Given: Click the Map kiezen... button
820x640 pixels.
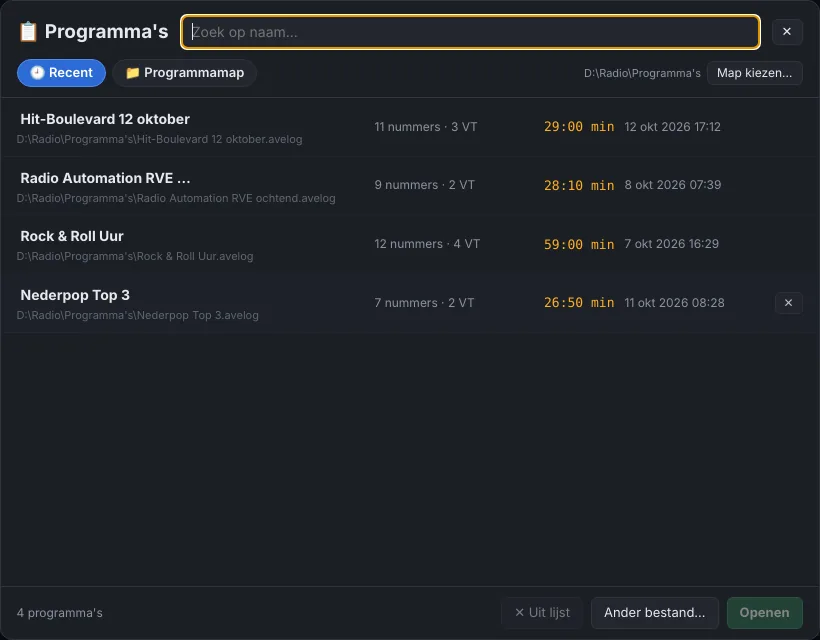Looking at the screenshot, I should [x=755, y=73].
